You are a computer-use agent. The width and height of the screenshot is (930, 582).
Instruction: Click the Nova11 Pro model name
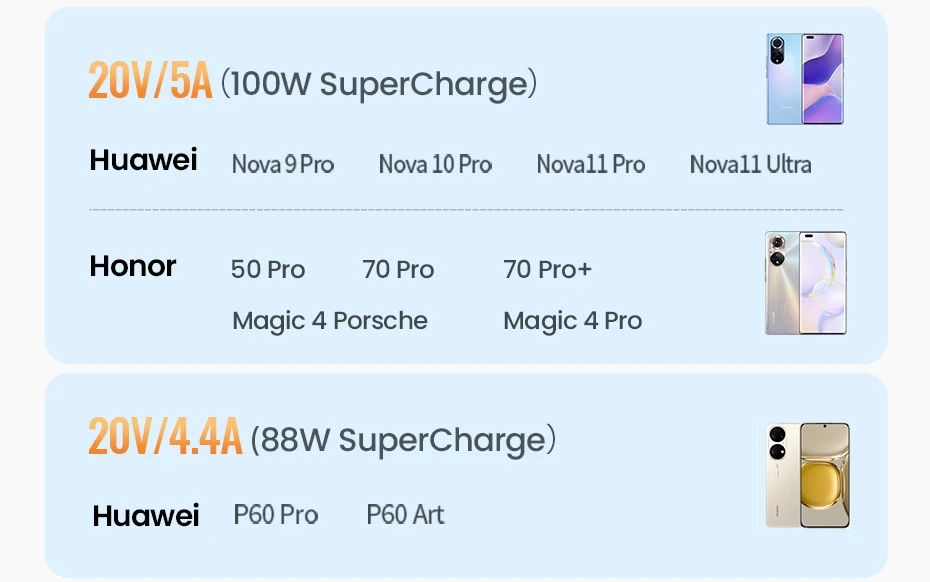click(590, 164)
